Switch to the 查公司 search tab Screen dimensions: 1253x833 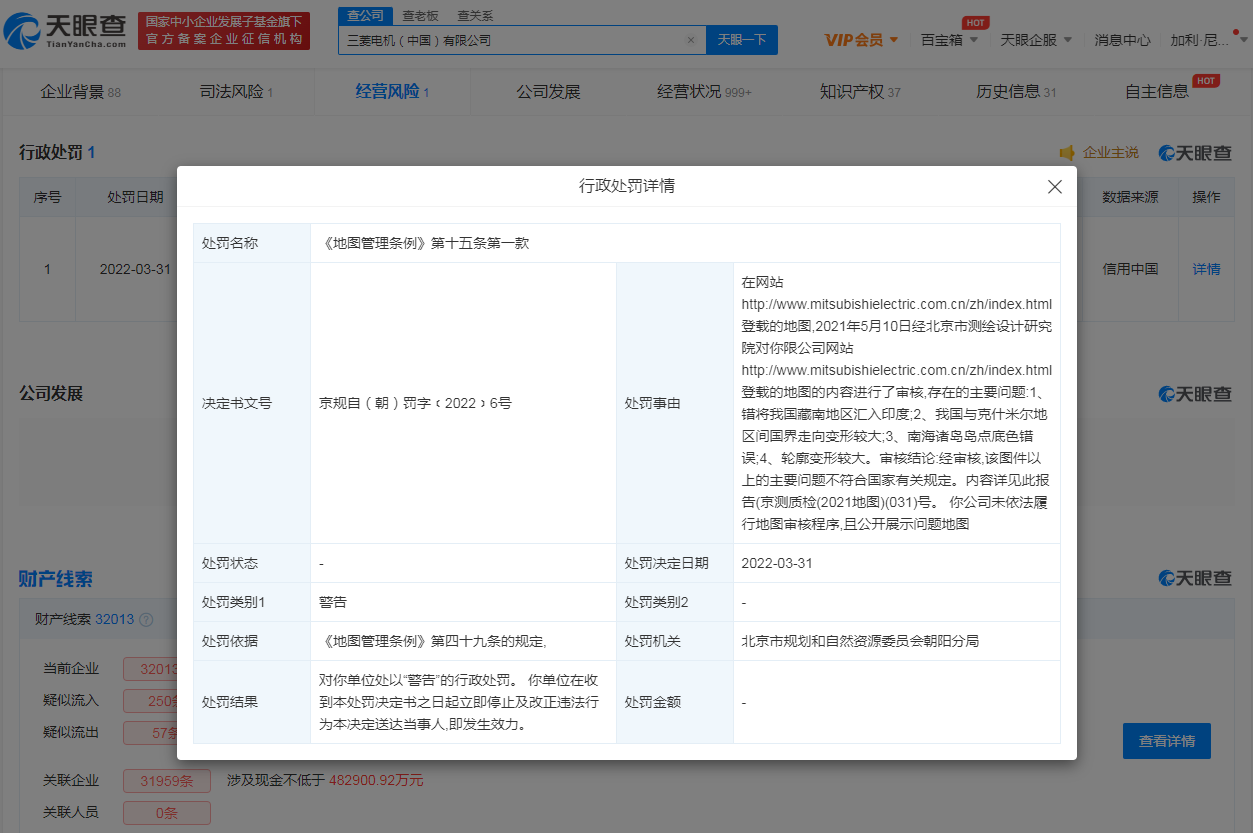(366, 15)
